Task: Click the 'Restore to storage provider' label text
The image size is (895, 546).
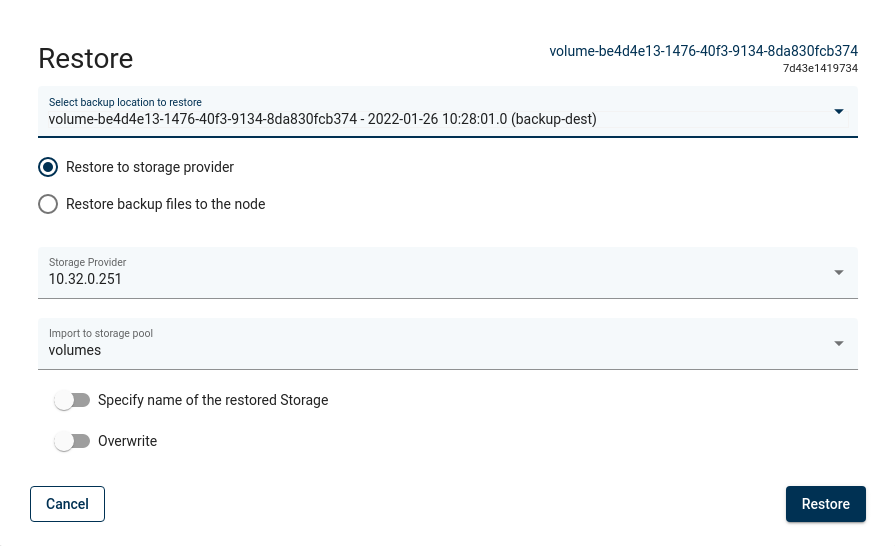Action: [150, 167]
